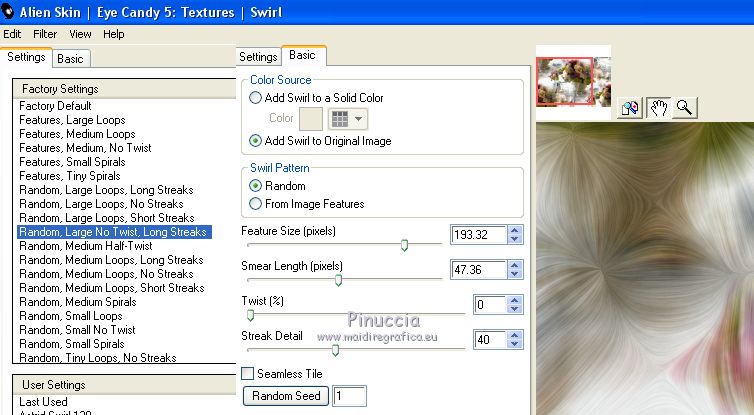The height and width of the screenshot is (415, 754).
Task: Select Random, Small No Twist preset
Action: click(x=77, y=329)
